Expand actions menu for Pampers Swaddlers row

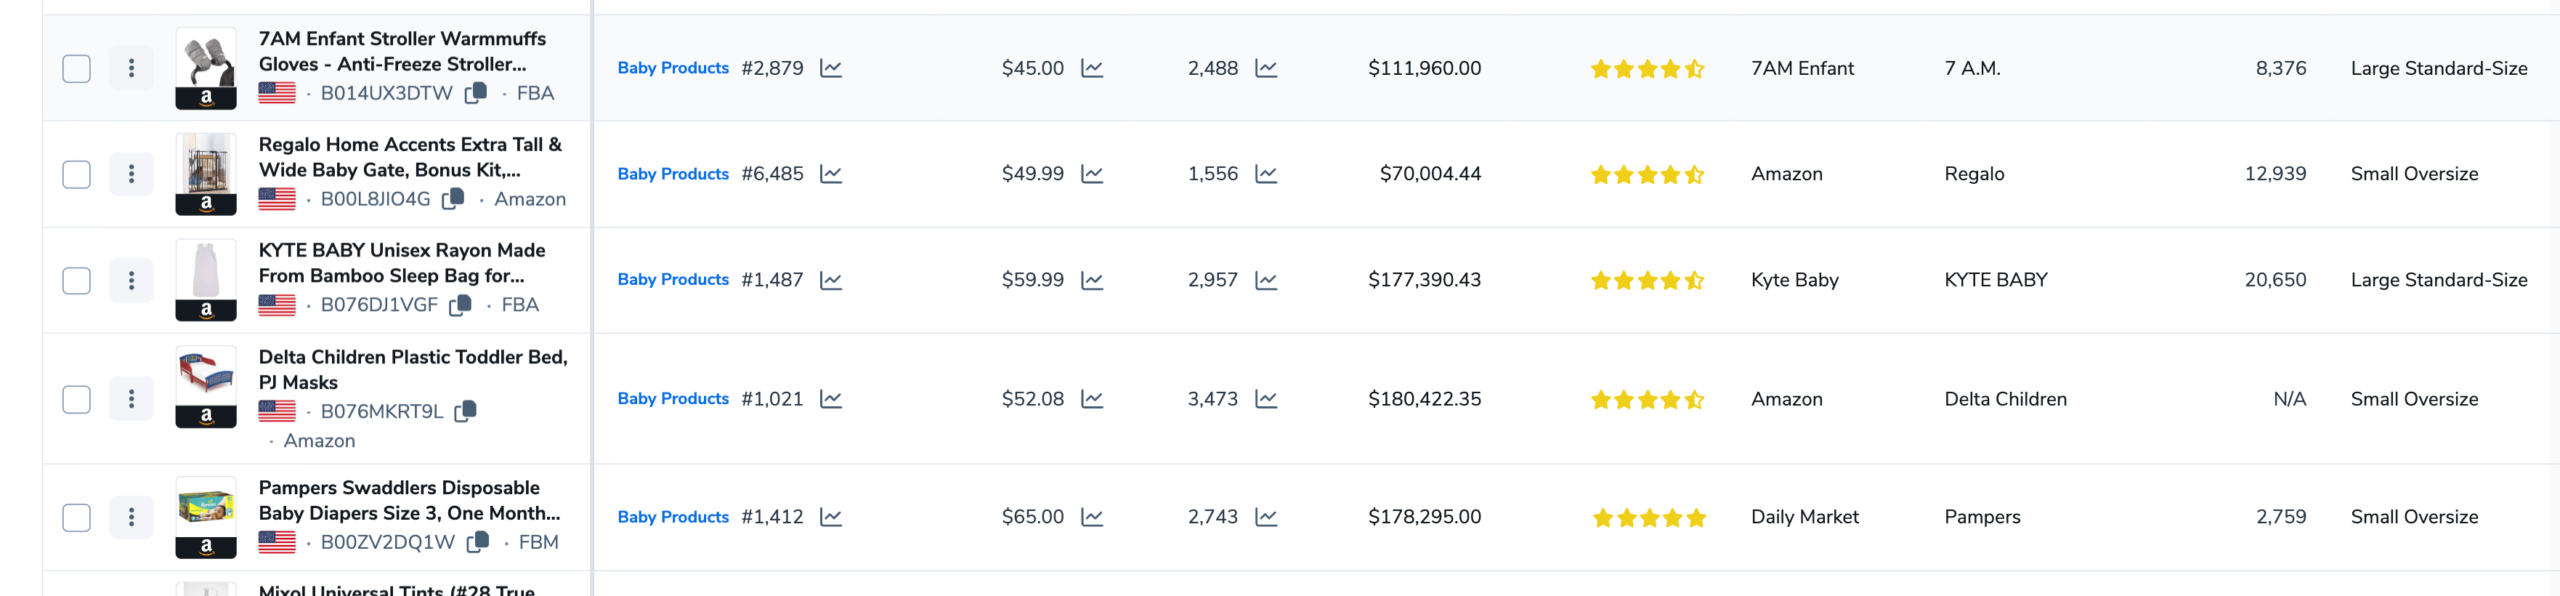tap(131, 517)
